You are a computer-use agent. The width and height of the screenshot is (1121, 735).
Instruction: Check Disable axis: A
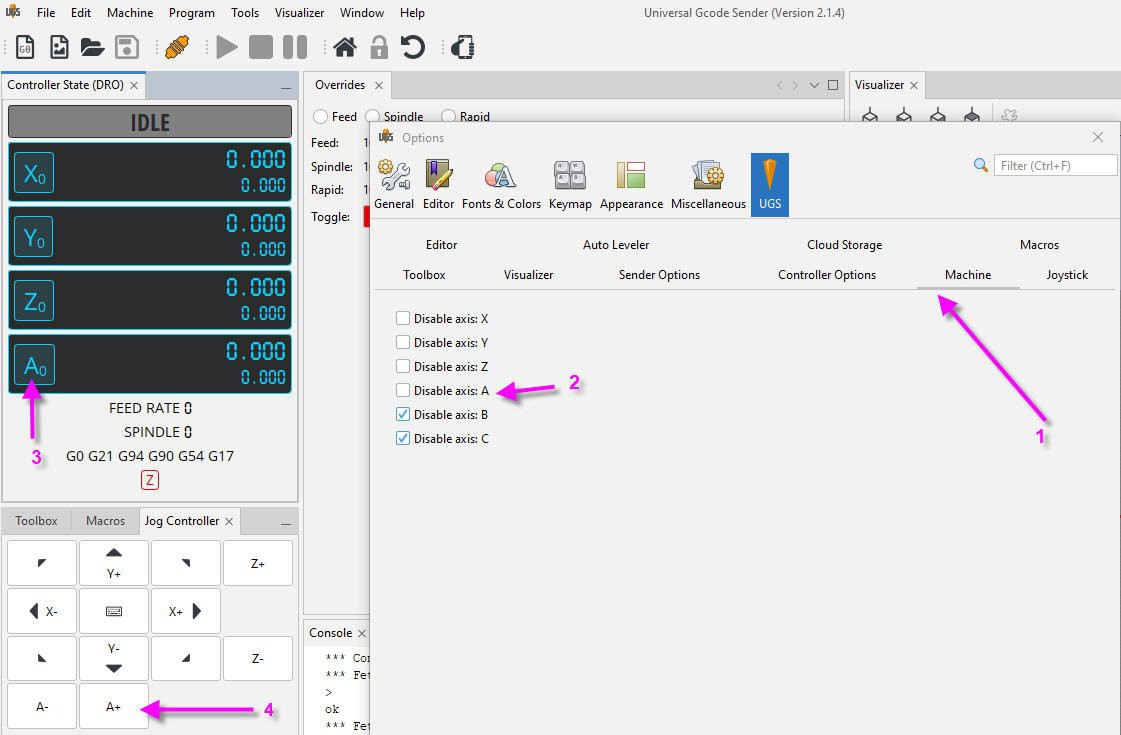click(x=403, y=390)
